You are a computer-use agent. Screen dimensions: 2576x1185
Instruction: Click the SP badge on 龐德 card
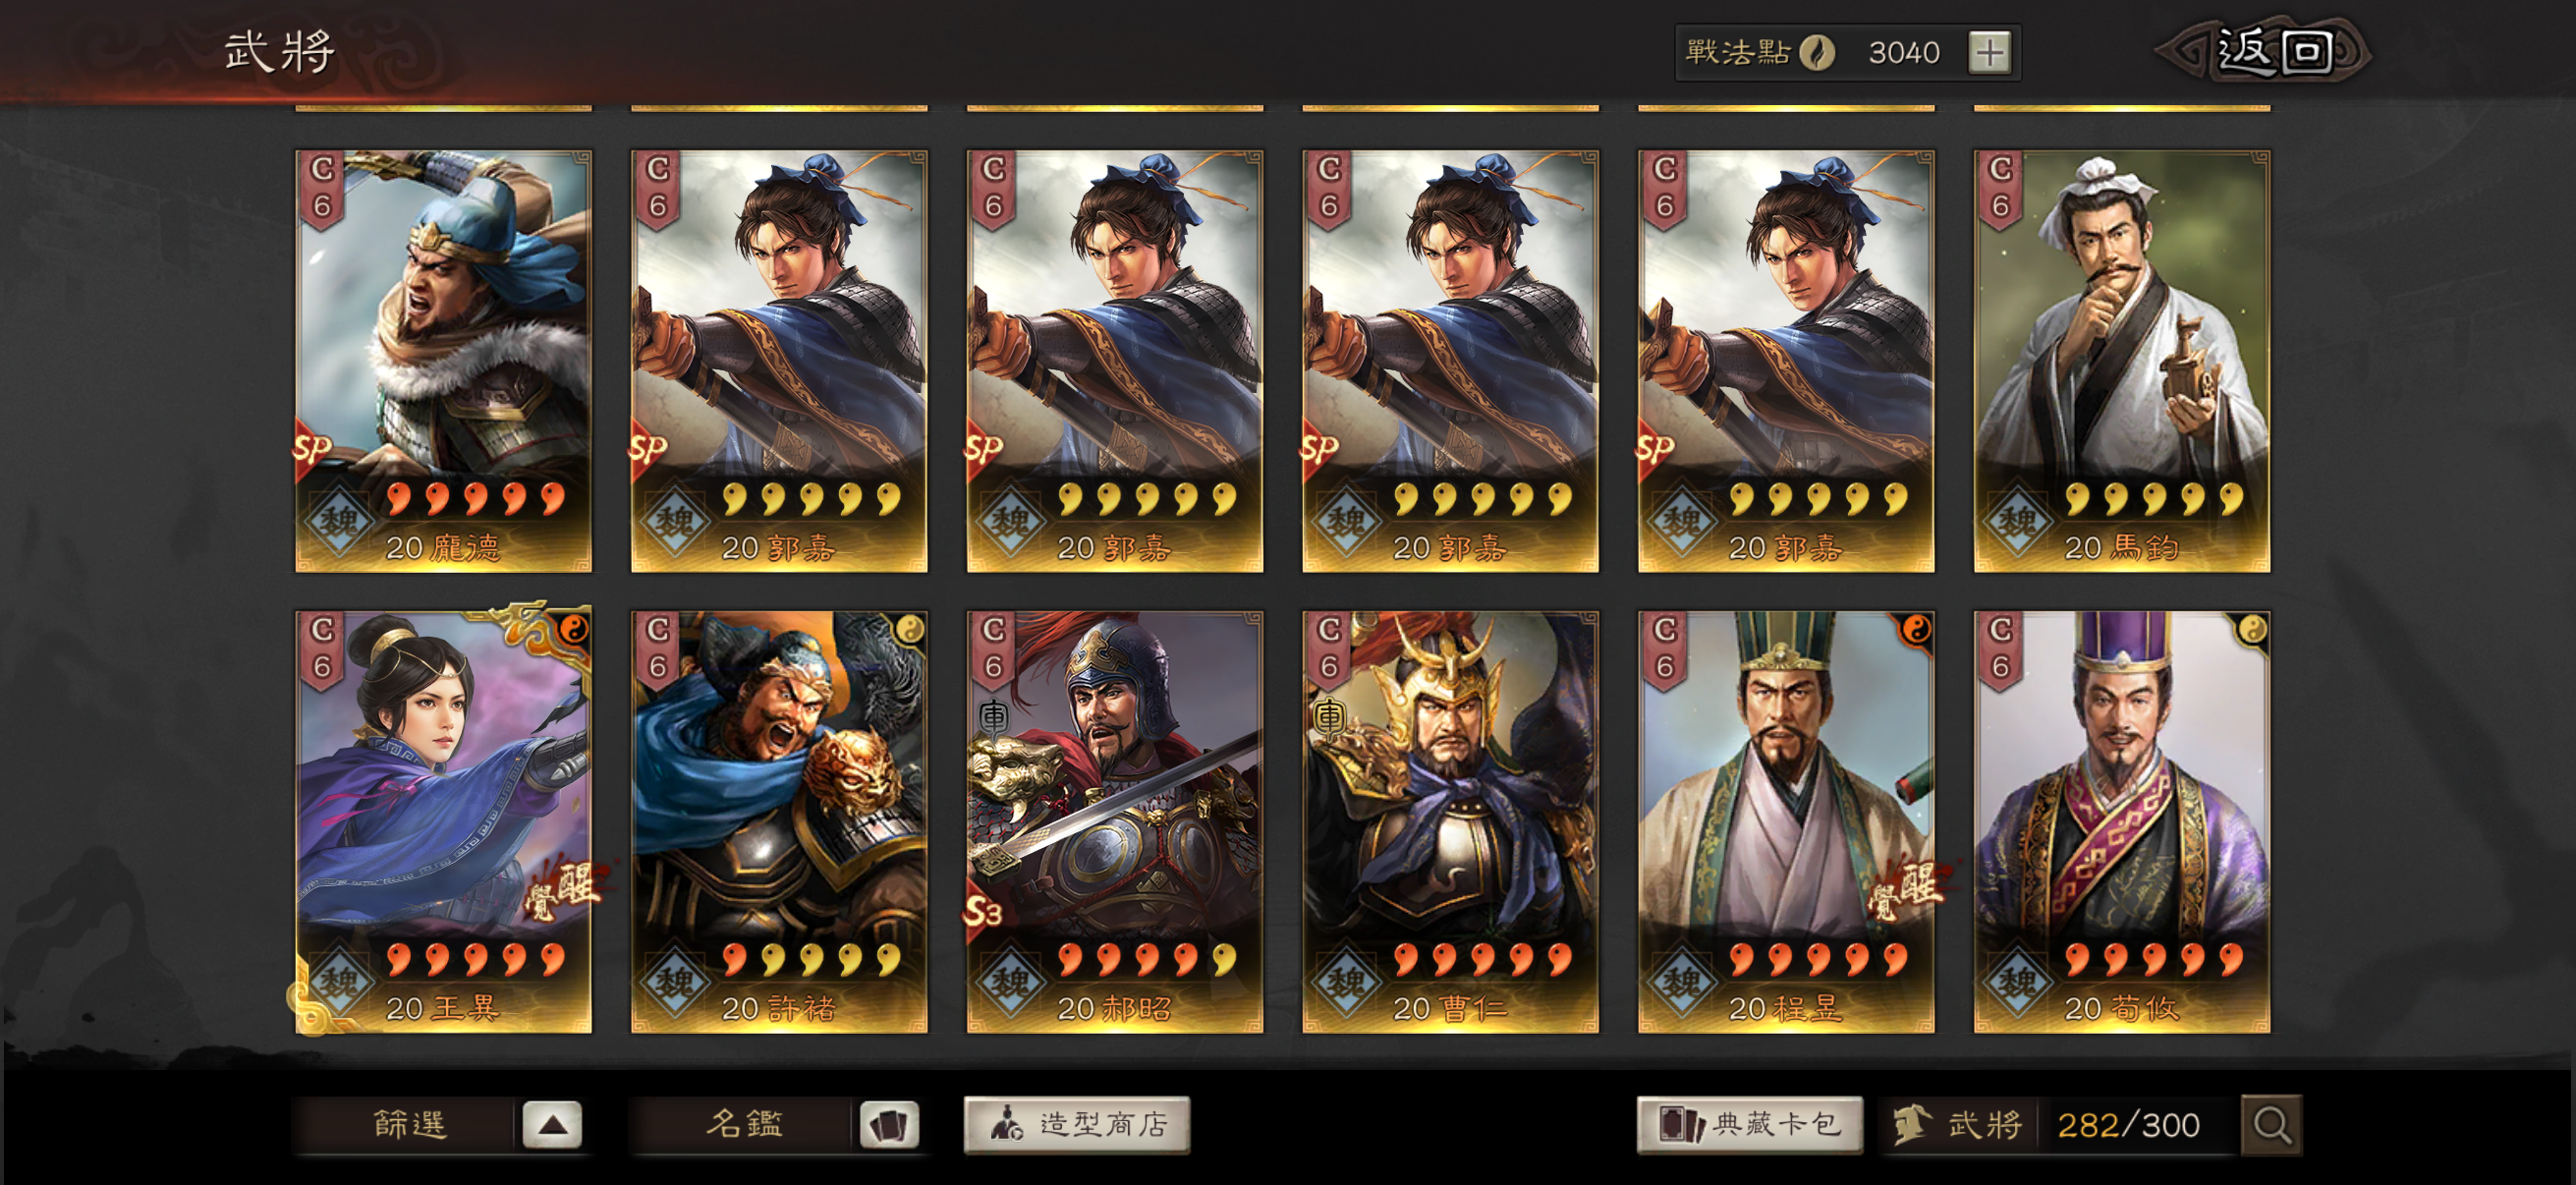click(x=313, y=448)
